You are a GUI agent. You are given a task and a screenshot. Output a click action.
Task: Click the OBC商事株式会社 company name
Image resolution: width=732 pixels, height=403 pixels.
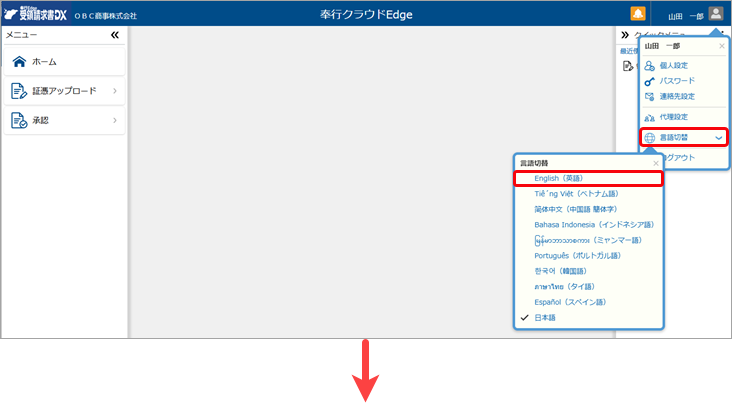tap(106, 16)
